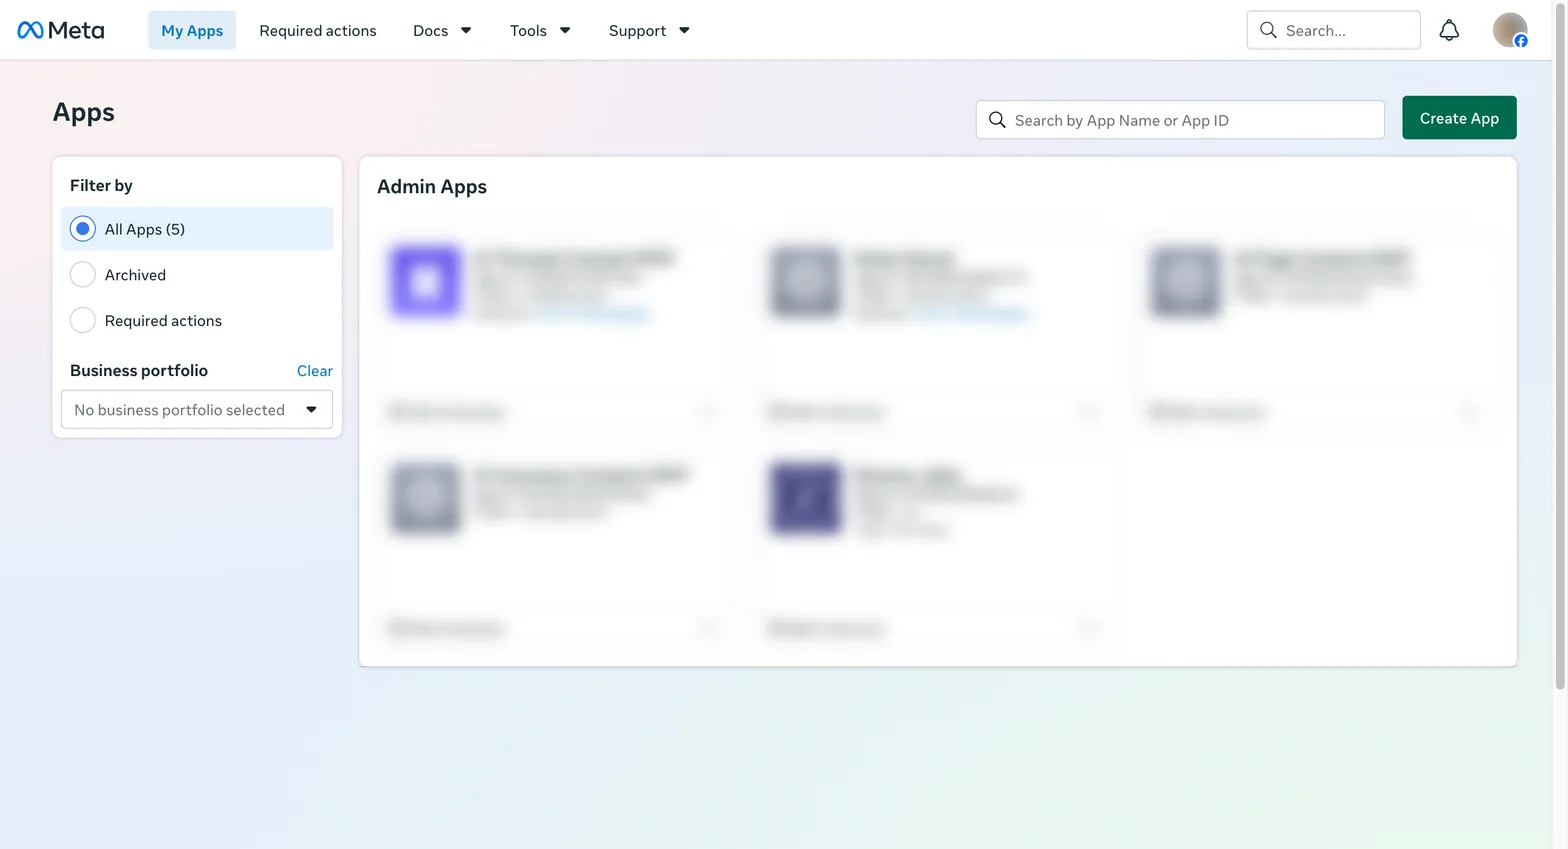Select the Required actions filter radio

[83, 321]
